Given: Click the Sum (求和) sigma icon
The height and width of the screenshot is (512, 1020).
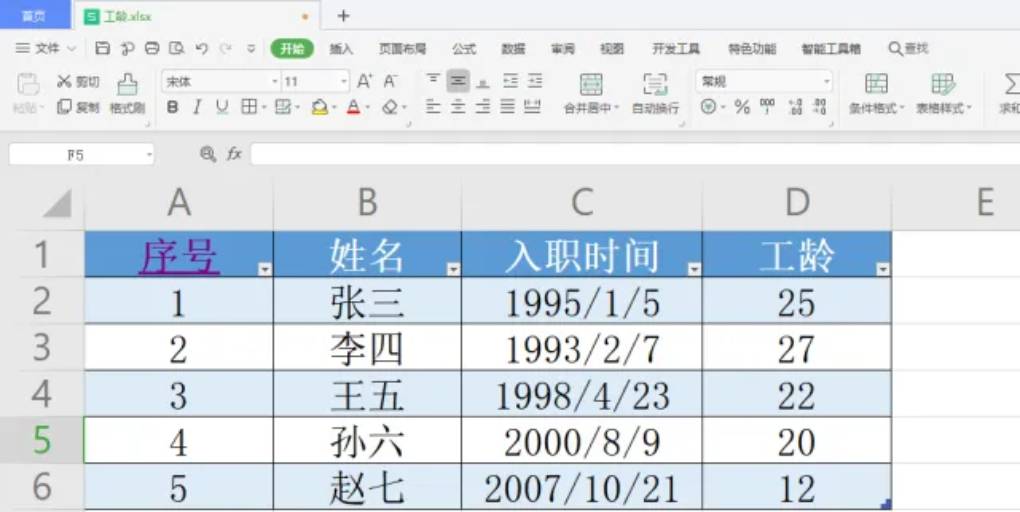Looking at the screenshot, I should tap(1011, 85).
